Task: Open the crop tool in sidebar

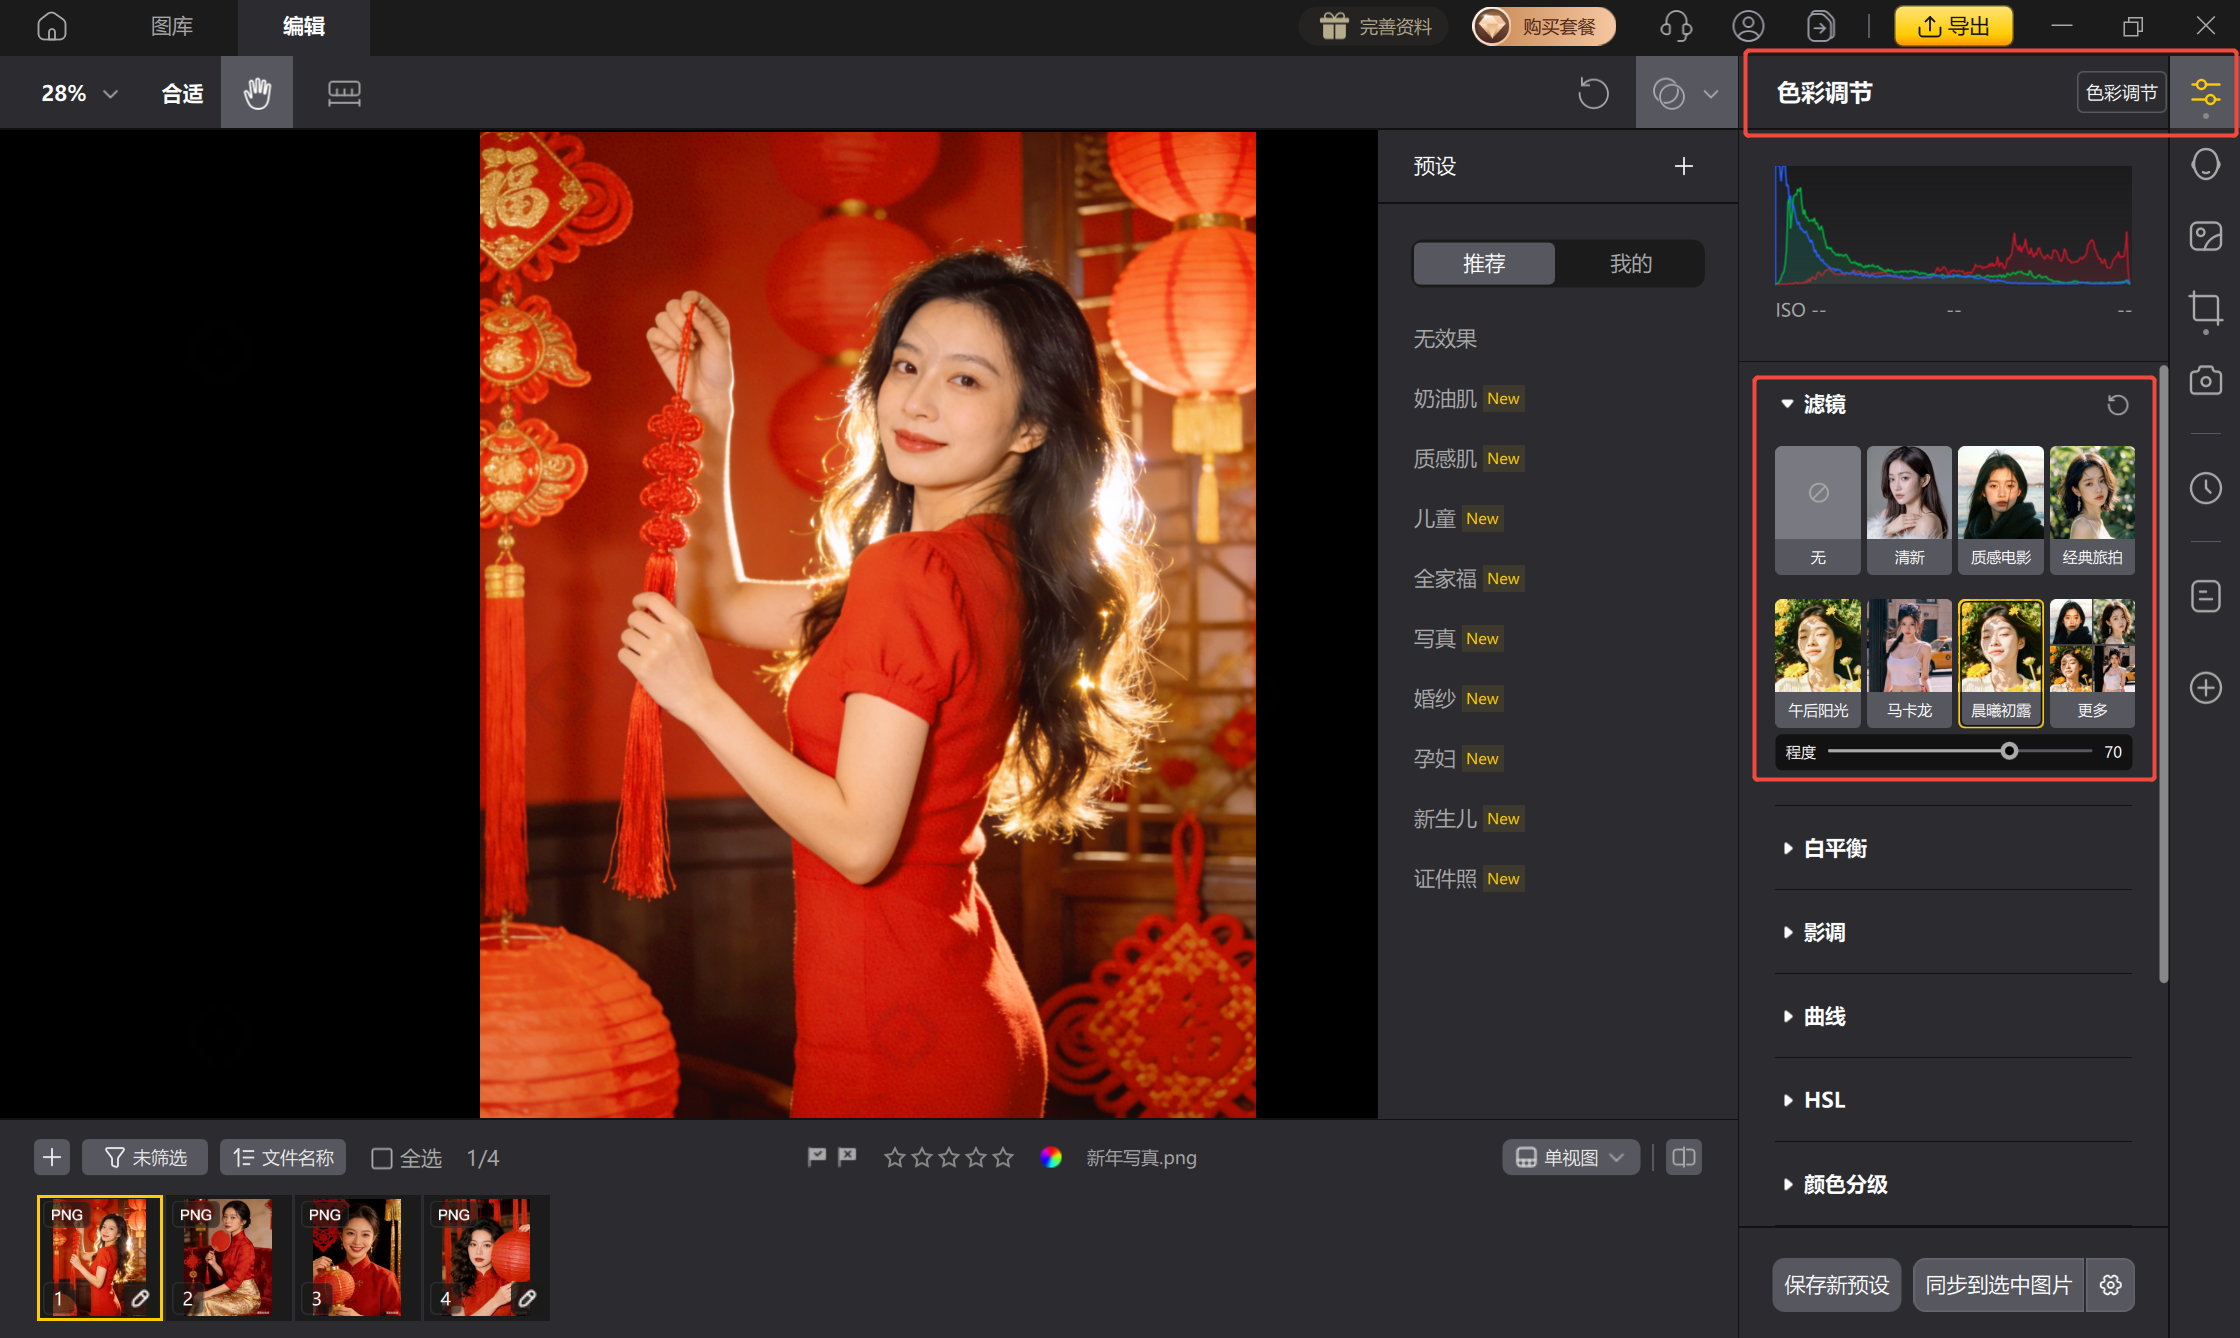Action: 2205,308
